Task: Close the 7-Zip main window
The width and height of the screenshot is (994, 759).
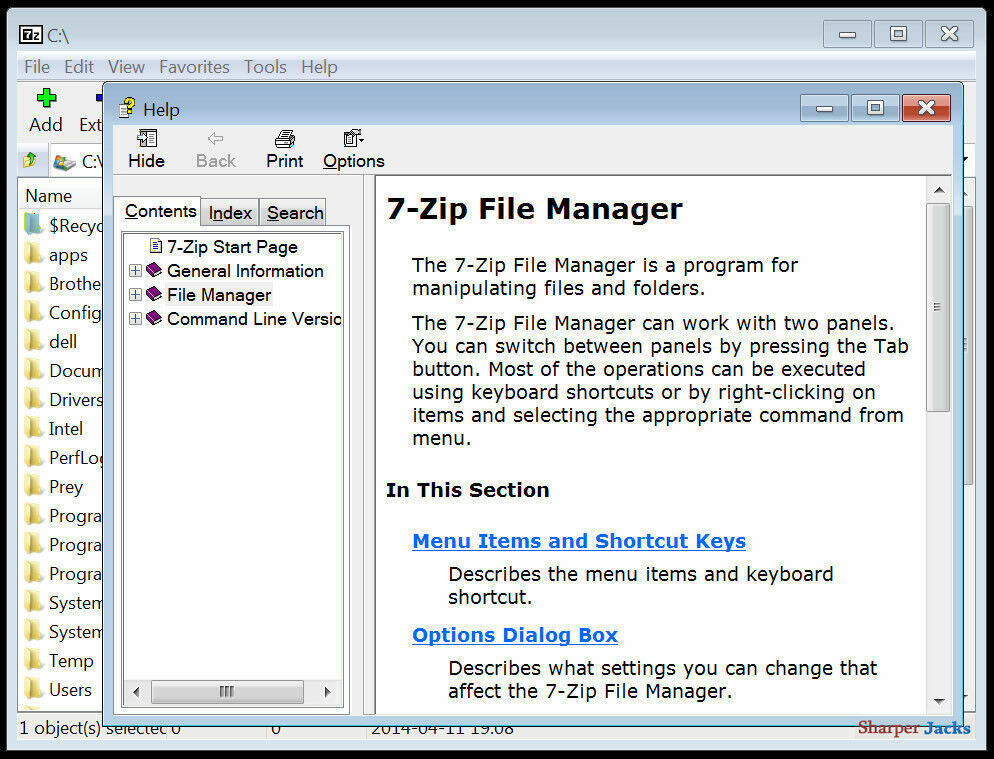Action: (949, 34)
